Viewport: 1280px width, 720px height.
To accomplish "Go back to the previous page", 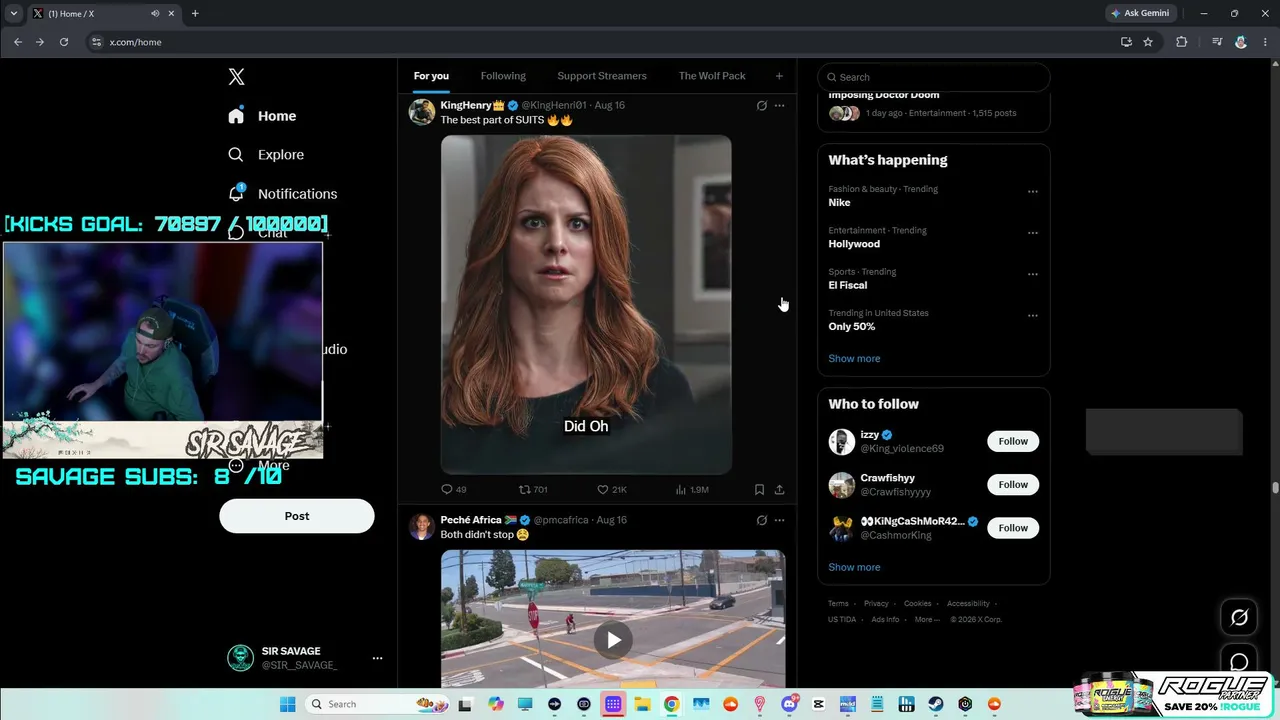I will point(18,42).
